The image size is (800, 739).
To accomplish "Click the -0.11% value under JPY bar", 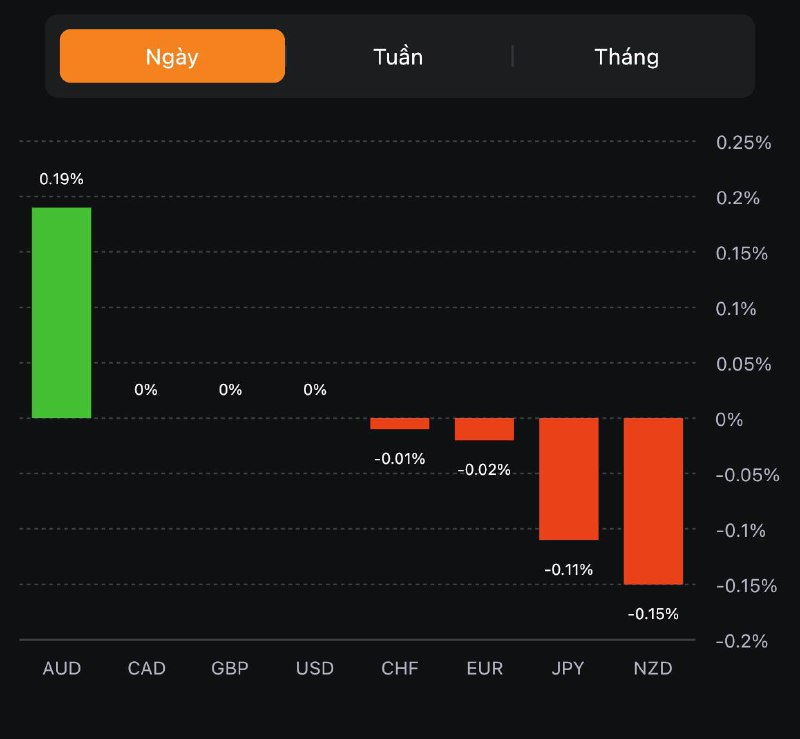I will click(568, 569).
